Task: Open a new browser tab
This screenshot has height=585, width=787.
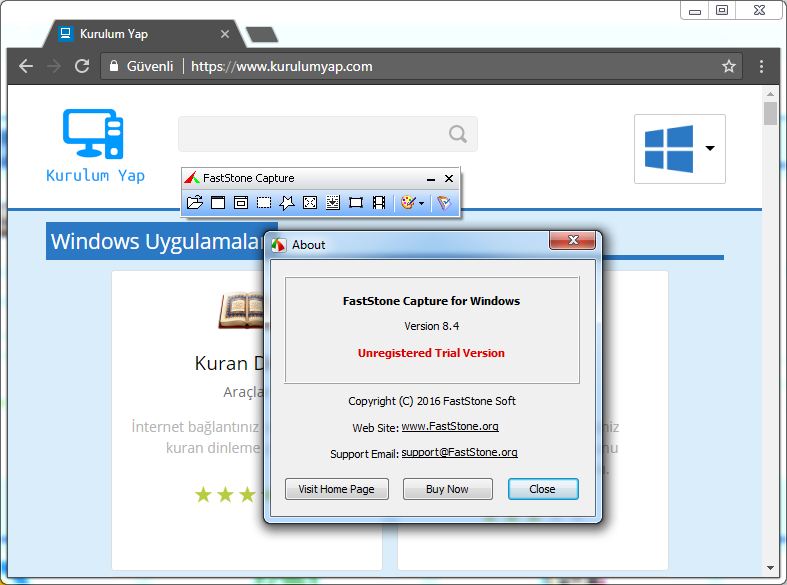Action: pos(261,35)
